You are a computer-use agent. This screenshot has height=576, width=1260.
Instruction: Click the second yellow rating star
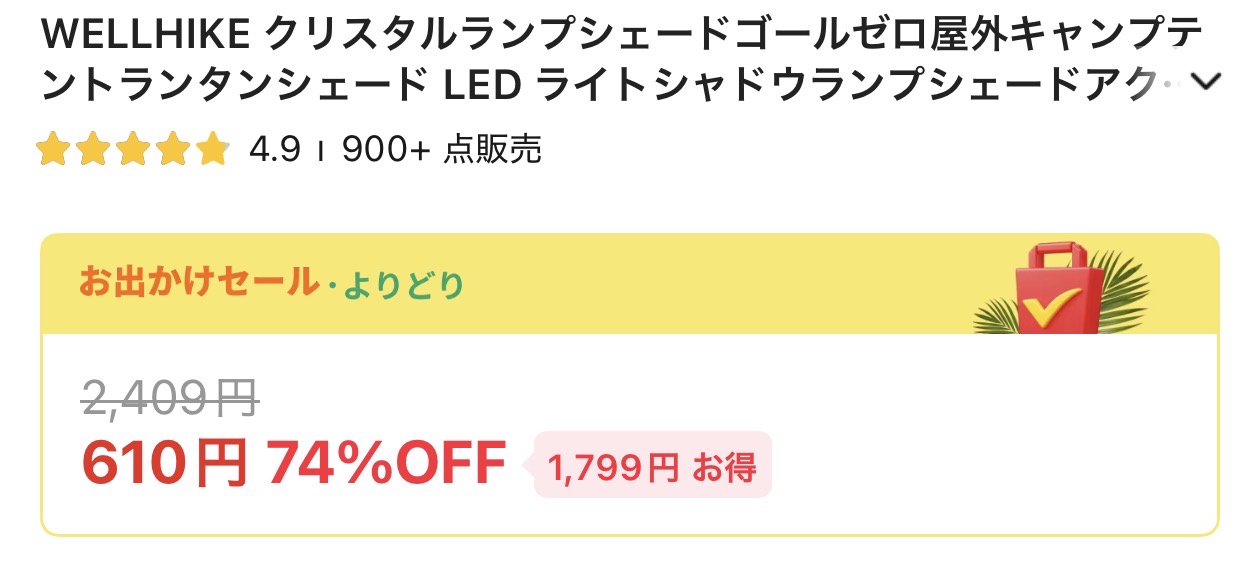coord(93,150)
